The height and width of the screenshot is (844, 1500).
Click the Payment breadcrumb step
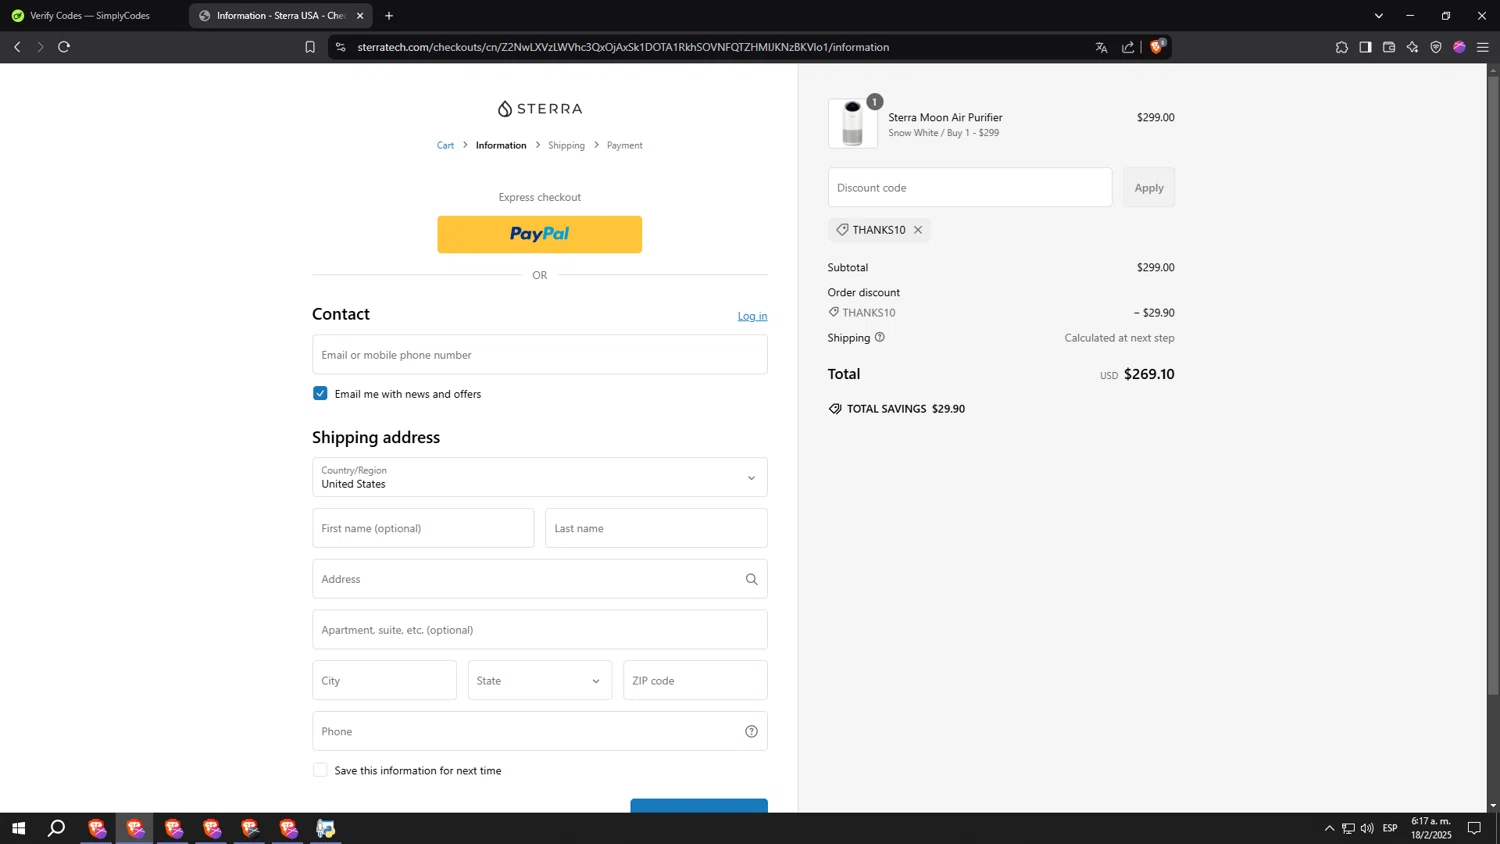tap(625, 145)
